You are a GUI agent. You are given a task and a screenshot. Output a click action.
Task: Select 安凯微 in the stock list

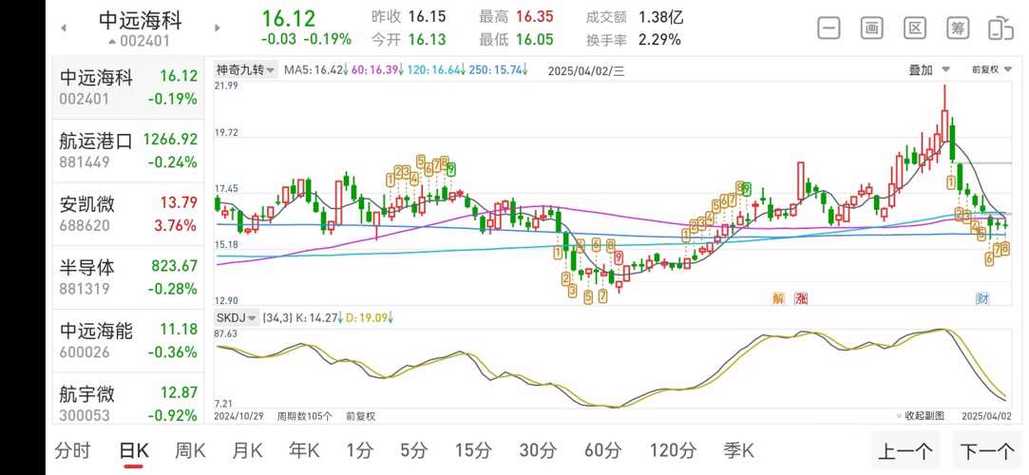click(x=128, y=214)
